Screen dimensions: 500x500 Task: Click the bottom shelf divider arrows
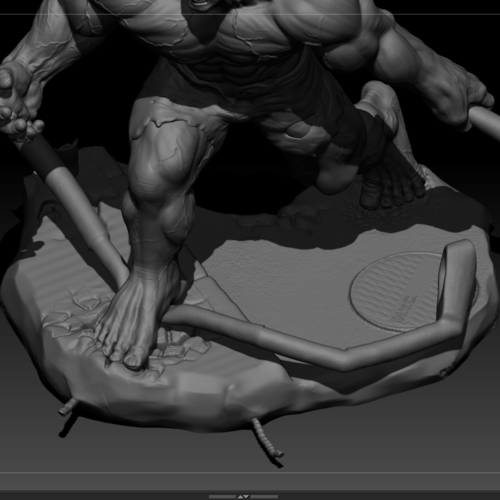(243, 497)
